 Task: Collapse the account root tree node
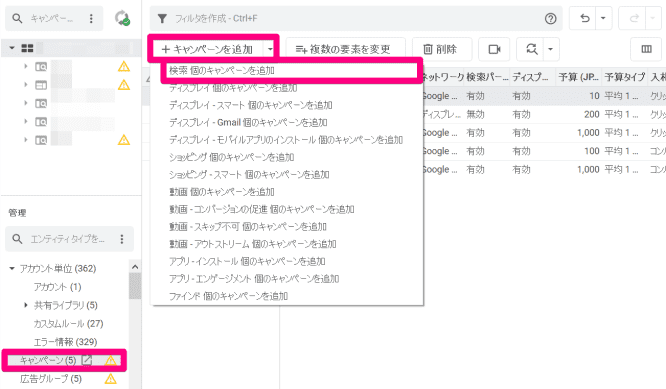[x=12, y=48]
